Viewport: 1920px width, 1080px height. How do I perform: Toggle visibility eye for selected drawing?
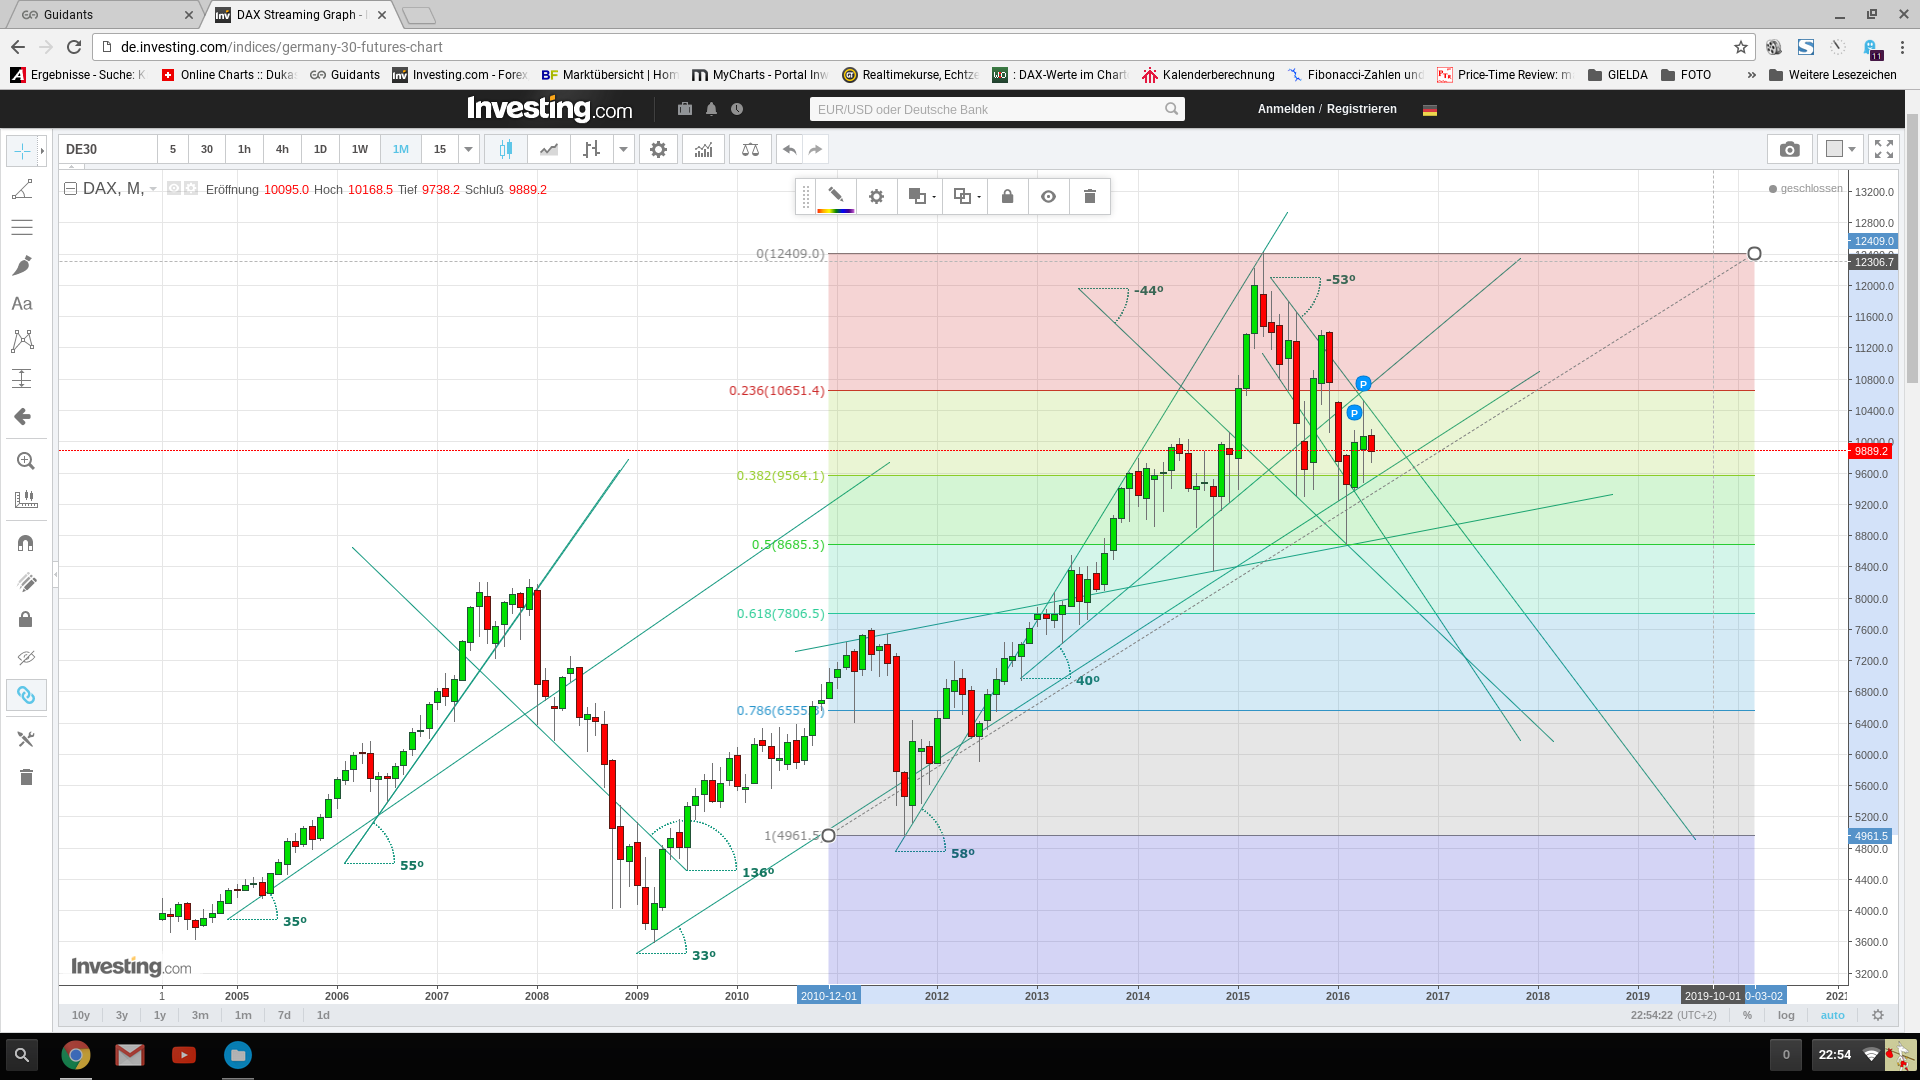click(x=1048, y=197)
